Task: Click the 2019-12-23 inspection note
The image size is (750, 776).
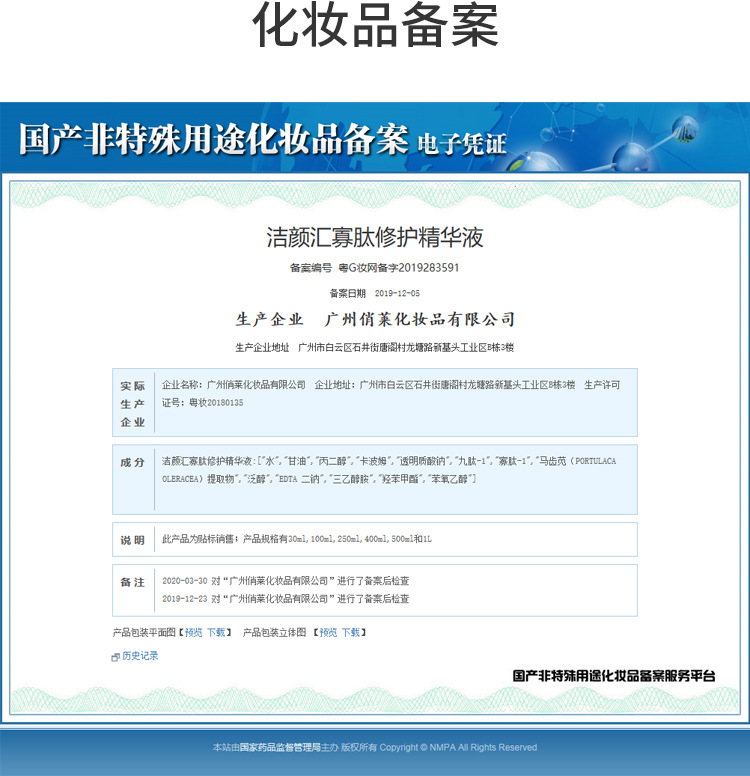Action: tap(286, 599)
